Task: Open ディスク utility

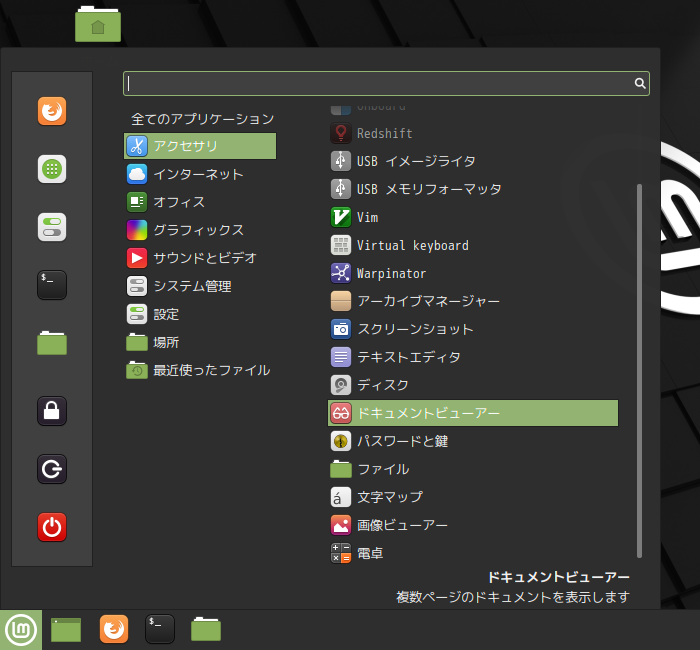Action: click(x=473, y=385)
